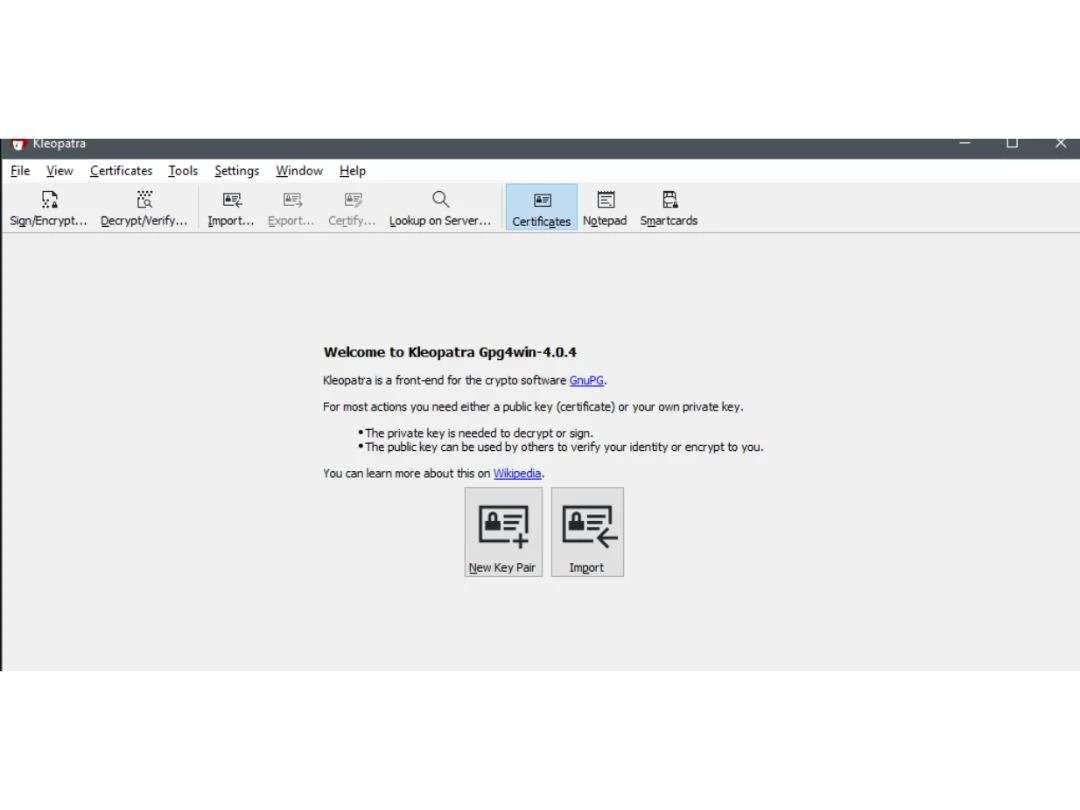This screenshot has width=1080, height=810.
Task: Open the View menu
Action: click(x=59, y=170)
